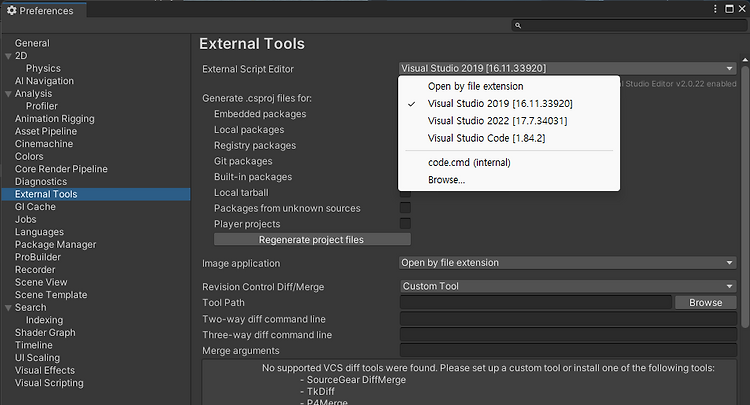
Task: Open the Image application dropdown
Action: click(x=567, y=263)
